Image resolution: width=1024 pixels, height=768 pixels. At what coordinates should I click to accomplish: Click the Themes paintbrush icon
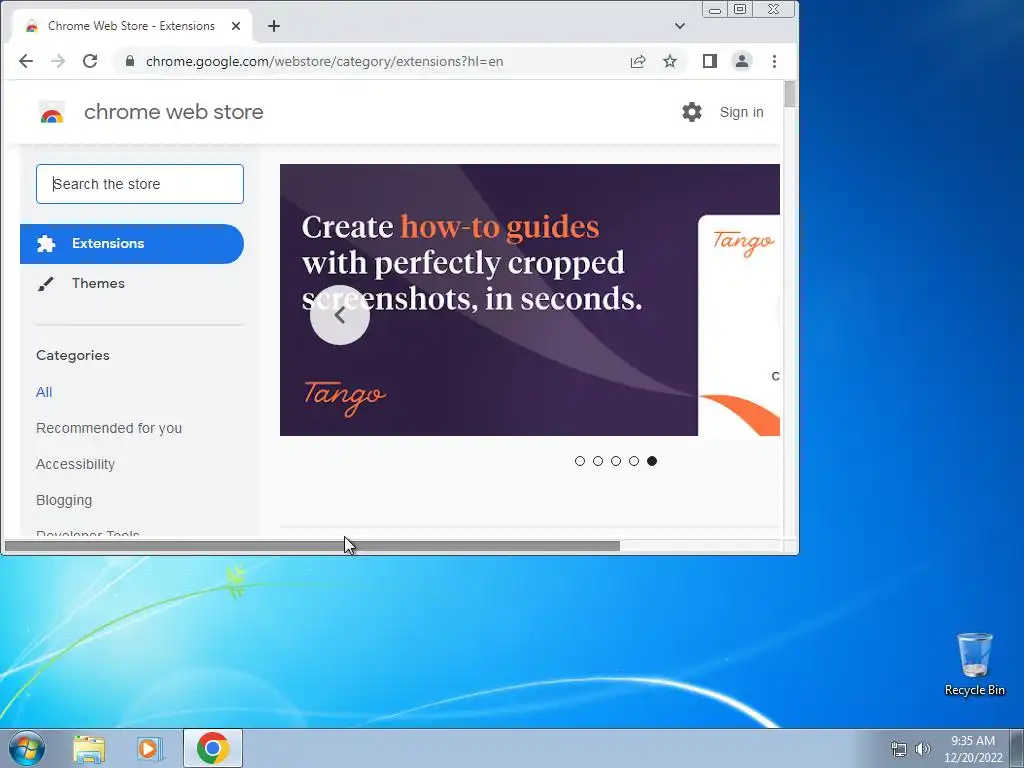pyautogui.click(x=45, y=283)
